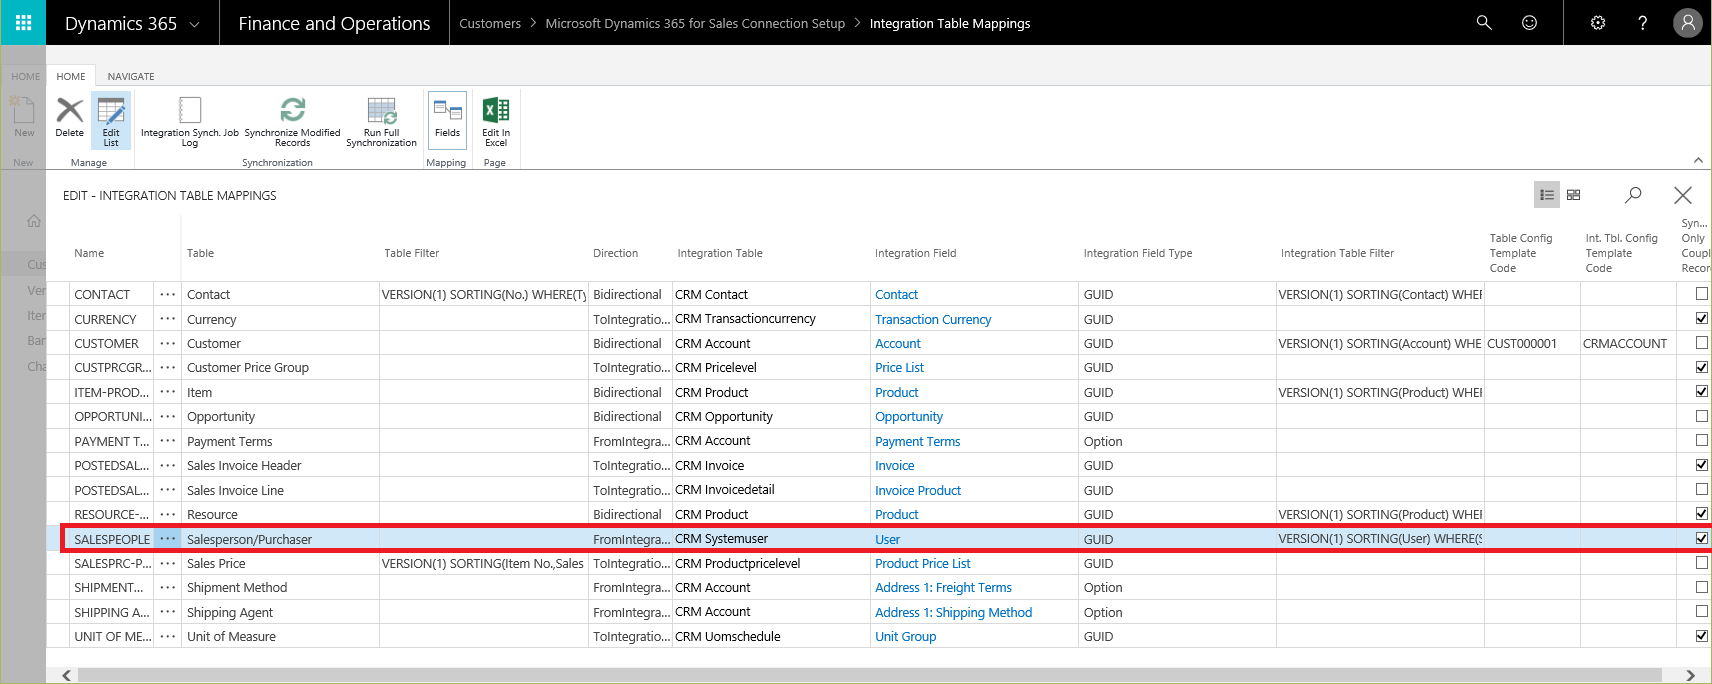Open the Direction cell for SALESPEOPLE row

[x=630, y=539]
